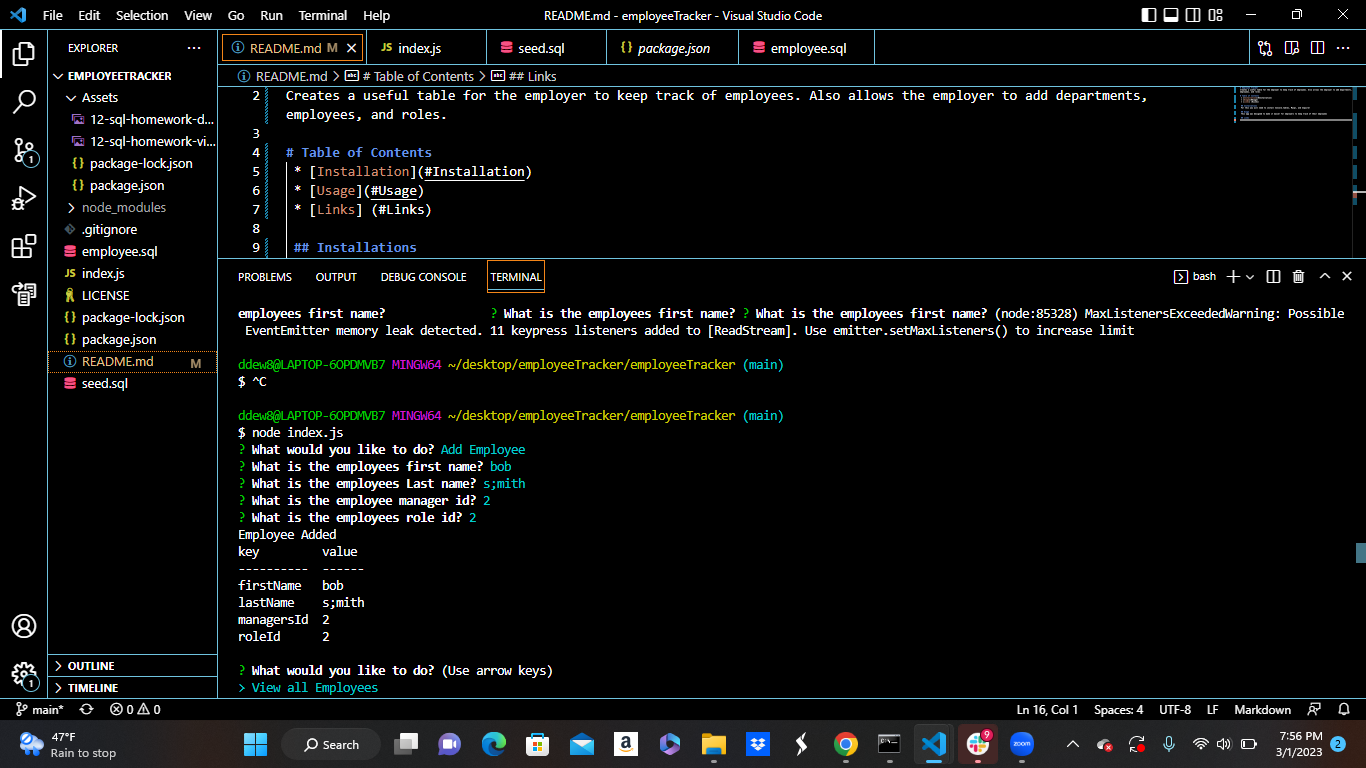
Task: Click the synchronize changes status icon
Action: 86,709
